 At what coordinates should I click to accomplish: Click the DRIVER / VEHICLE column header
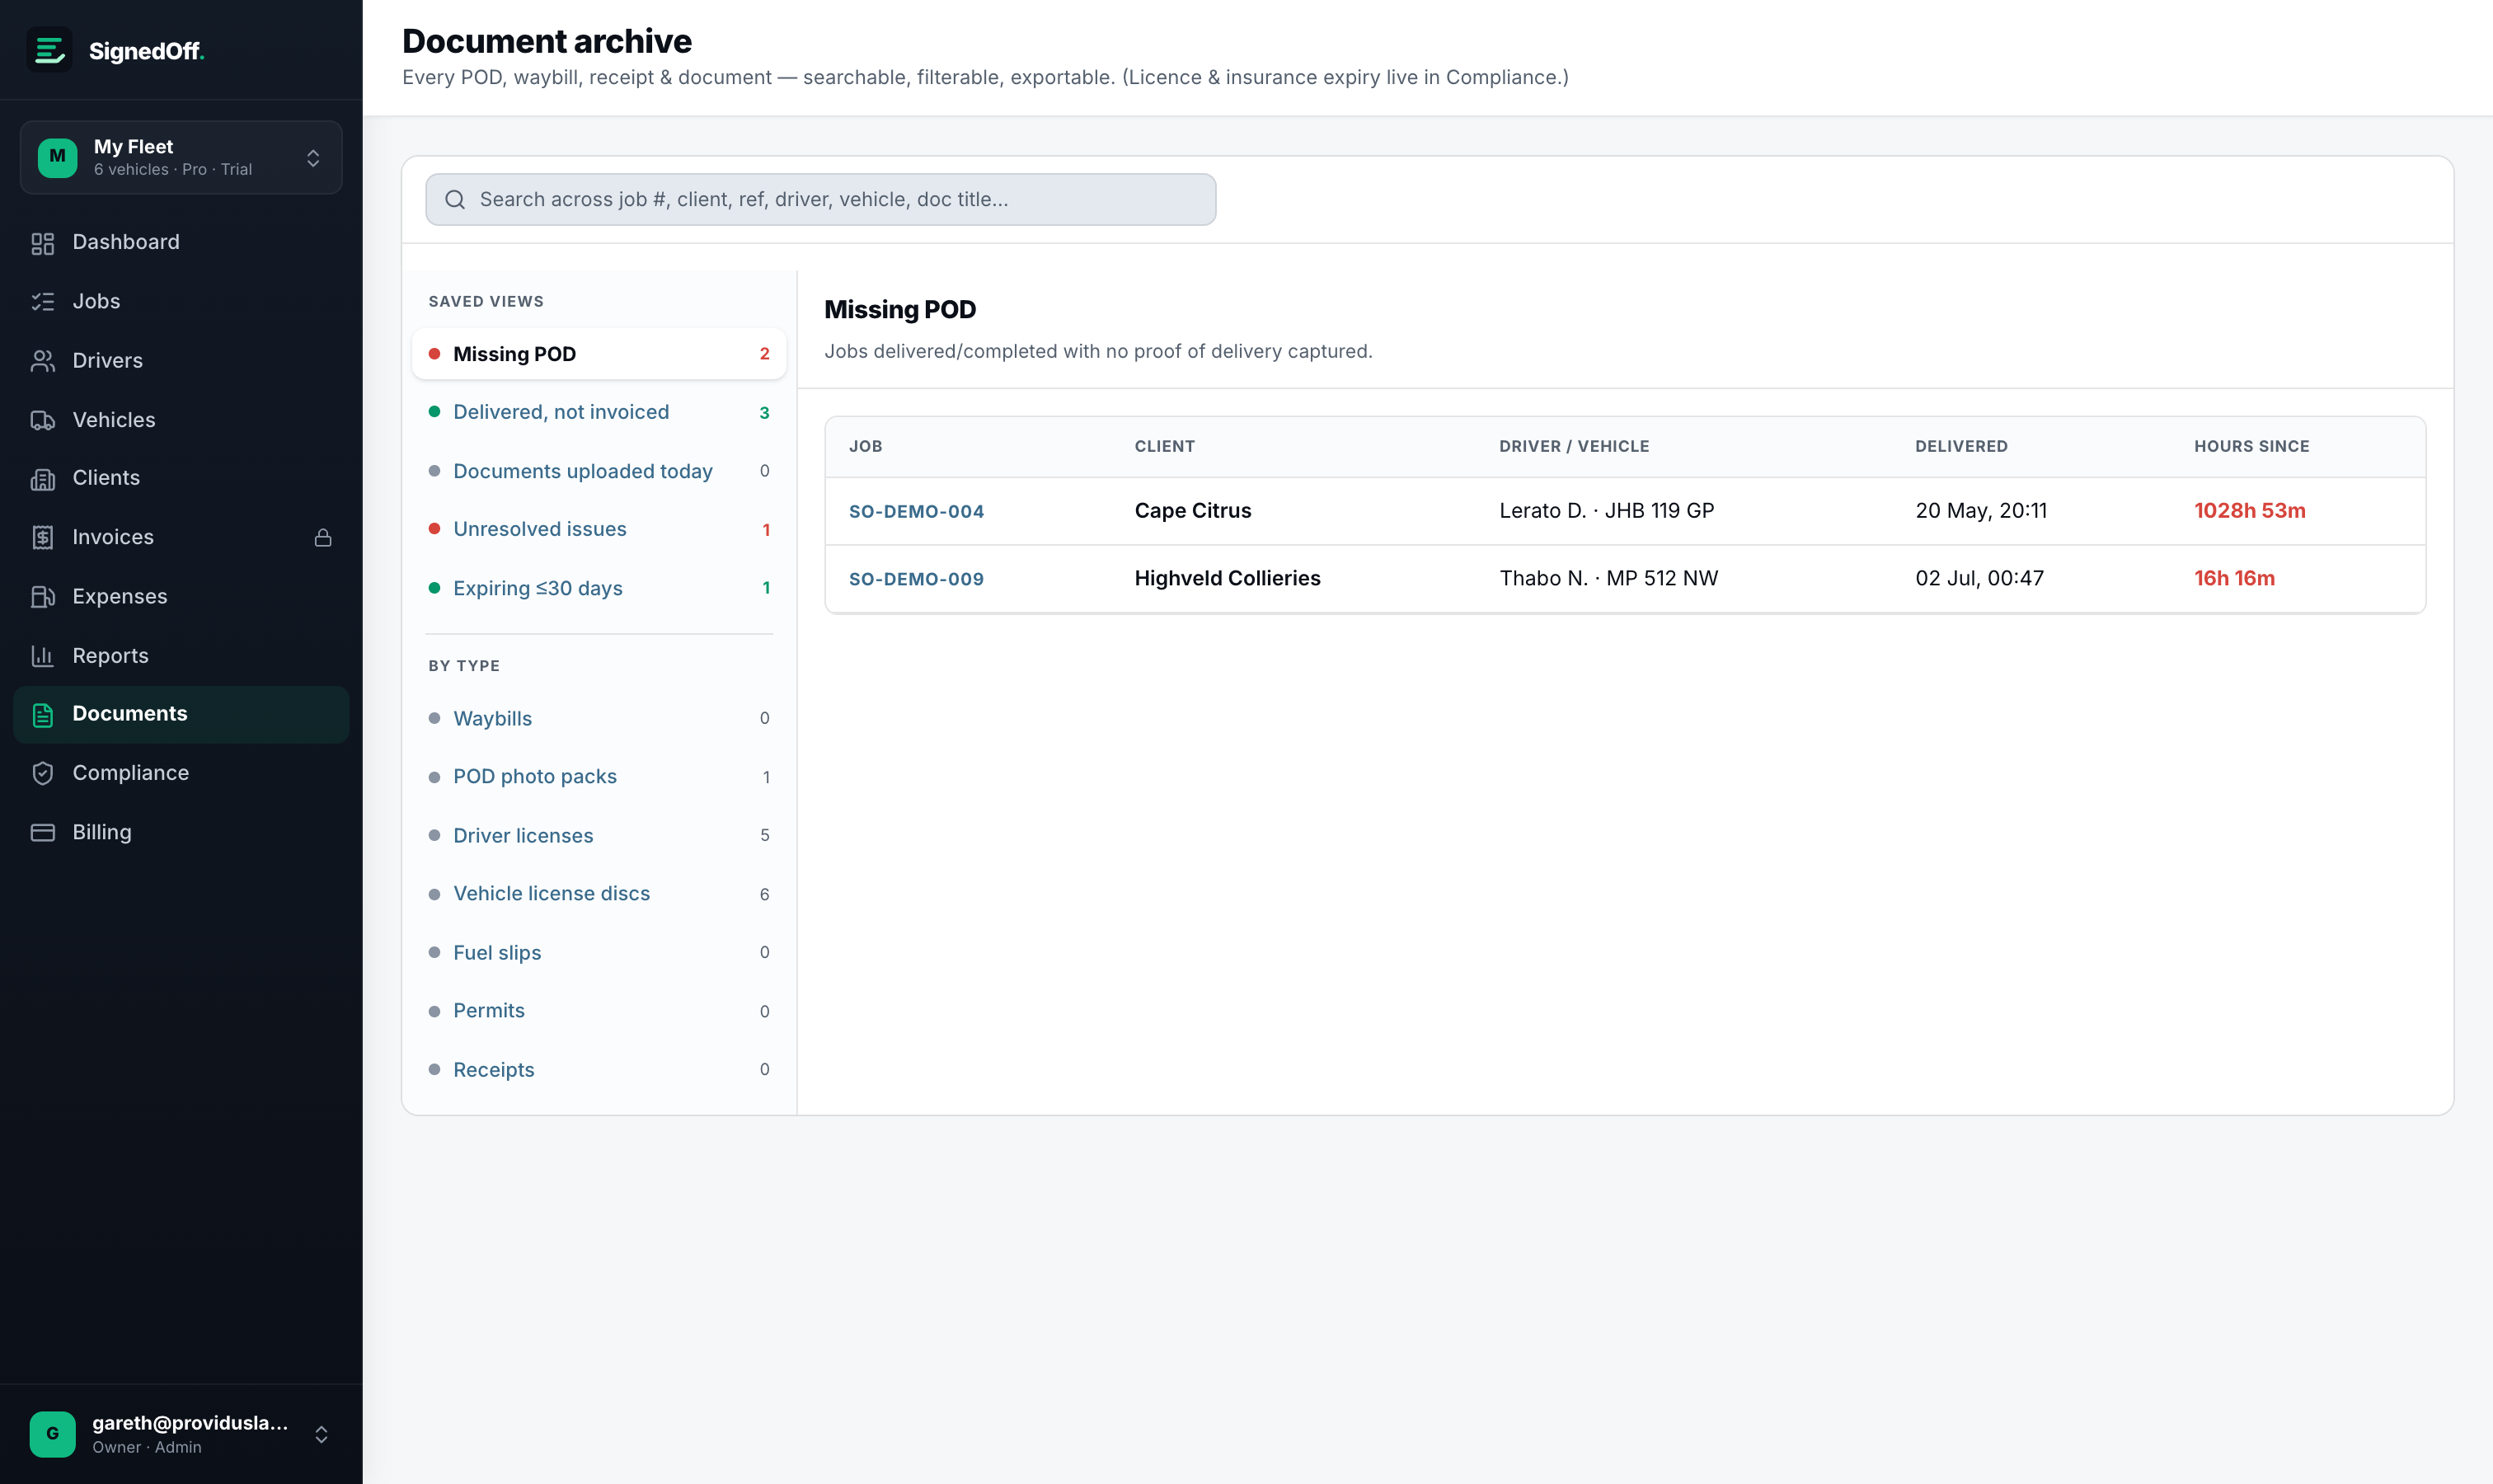[x=1574, y=447]
